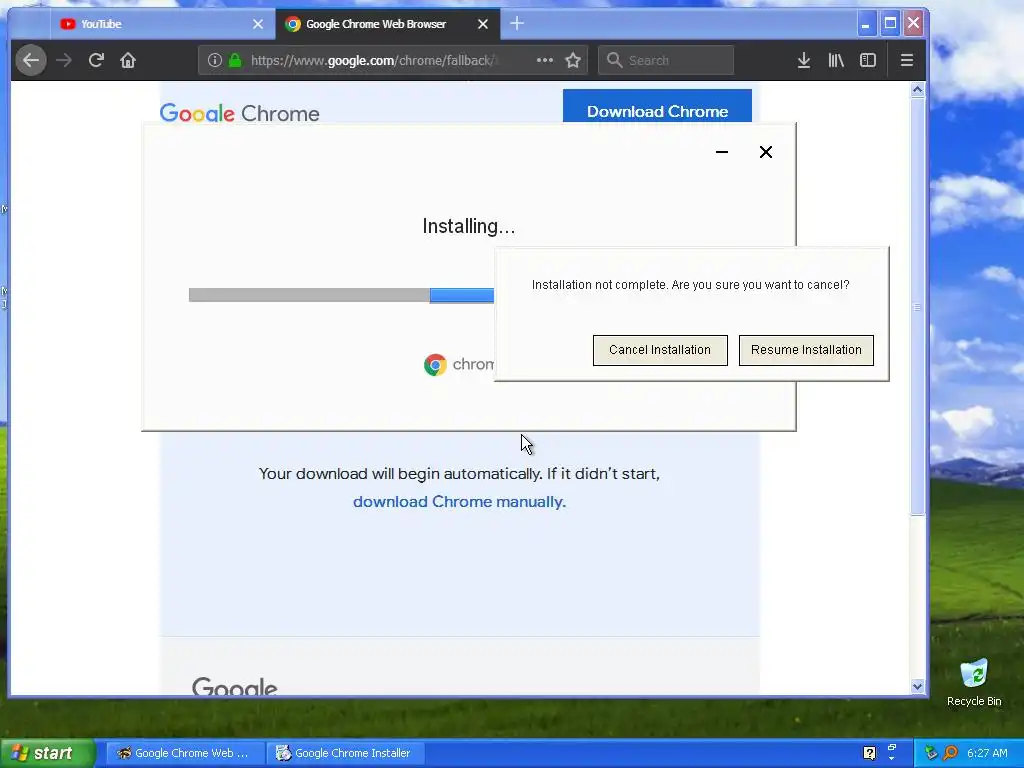Show site information icon in the address bar
1024x768 pixels.
click(214, 61)
